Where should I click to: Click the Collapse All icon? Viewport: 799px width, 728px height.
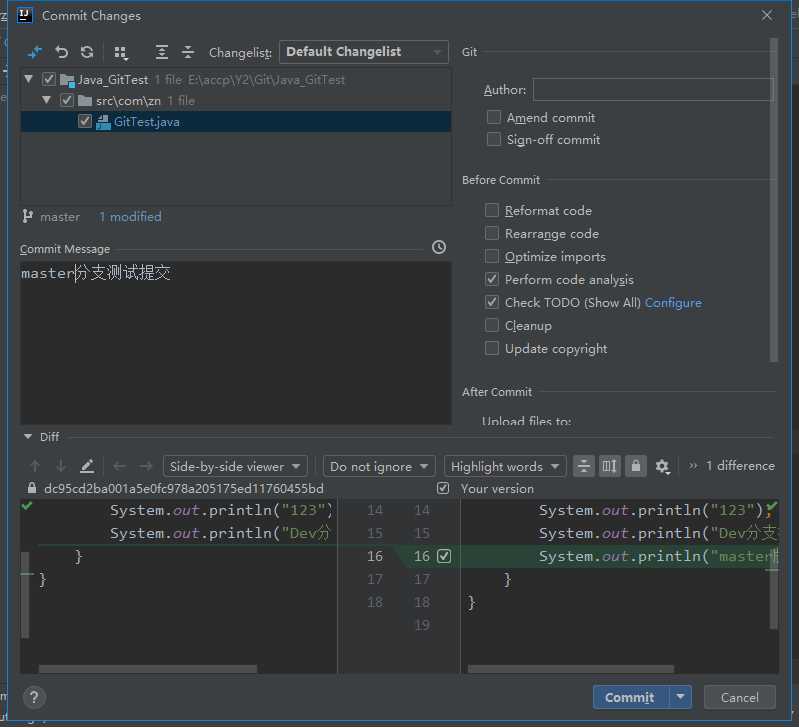[x=188, y=52]
